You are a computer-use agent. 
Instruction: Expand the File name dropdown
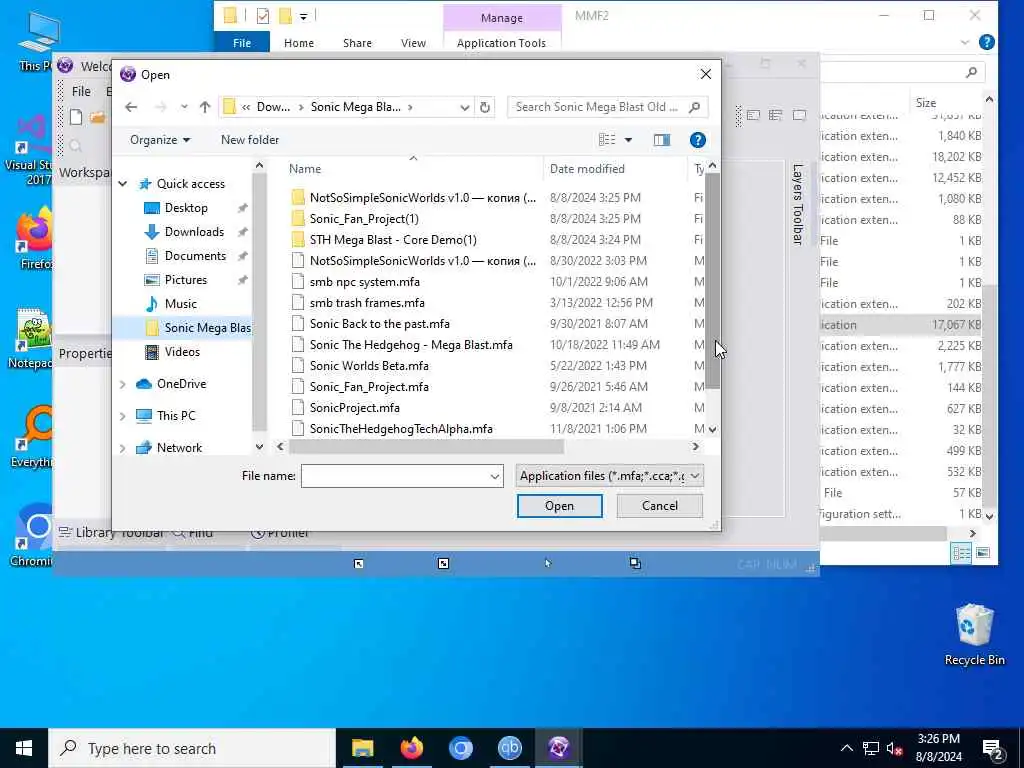pyautogui.click(x=495, y=477)
